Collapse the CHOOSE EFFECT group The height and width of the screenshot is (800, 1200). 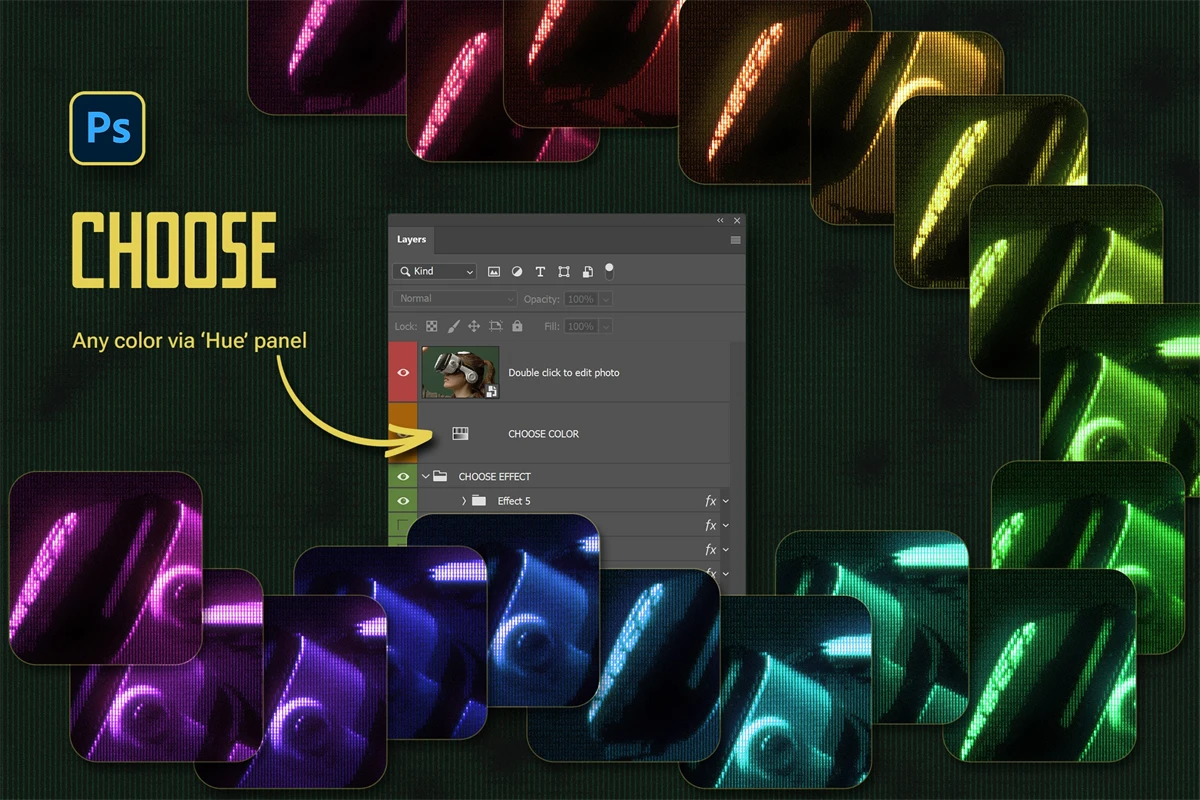point(425,477)
